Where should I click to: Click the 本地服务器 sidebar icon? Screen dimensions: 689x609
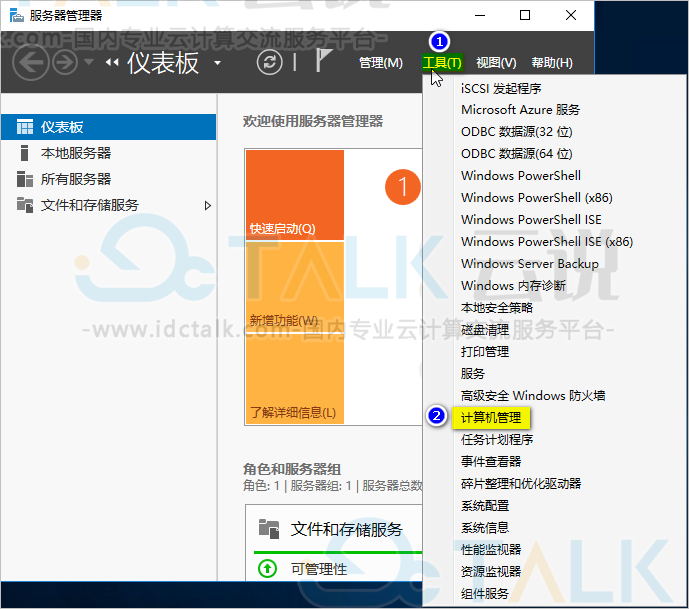(x=25, y=153)
